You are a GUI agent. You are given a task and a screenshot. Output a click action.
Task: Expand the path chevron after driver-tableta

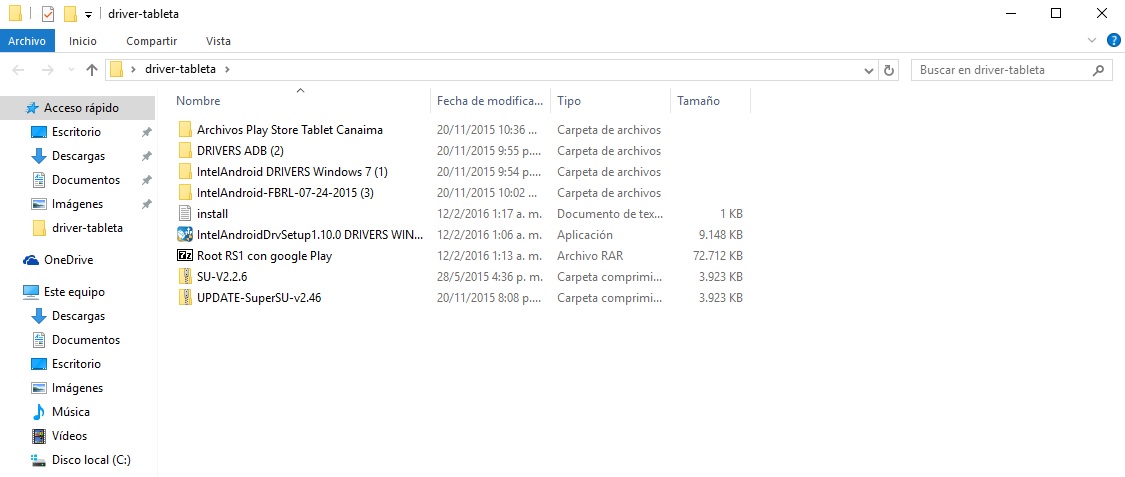pos(227,70)
